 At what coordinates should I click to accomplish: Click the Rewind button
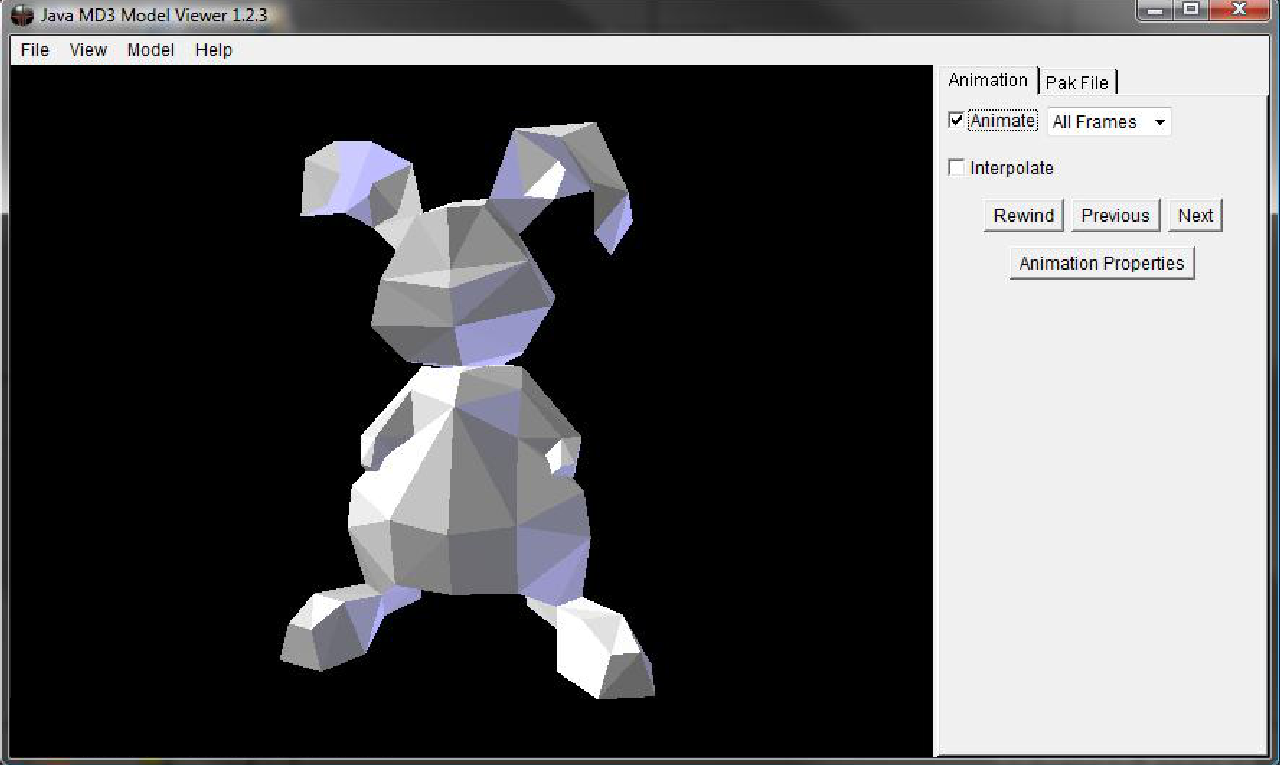pyautogui.click(x=1023, y=215)
